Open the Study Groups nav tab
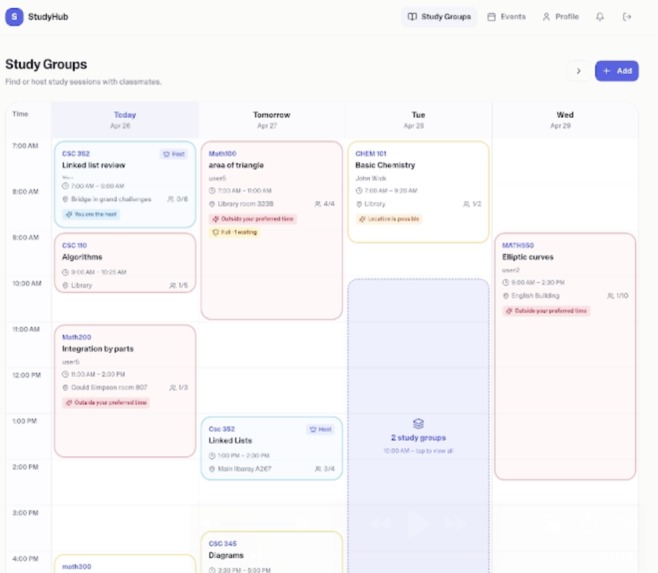 tap(439, 17)
